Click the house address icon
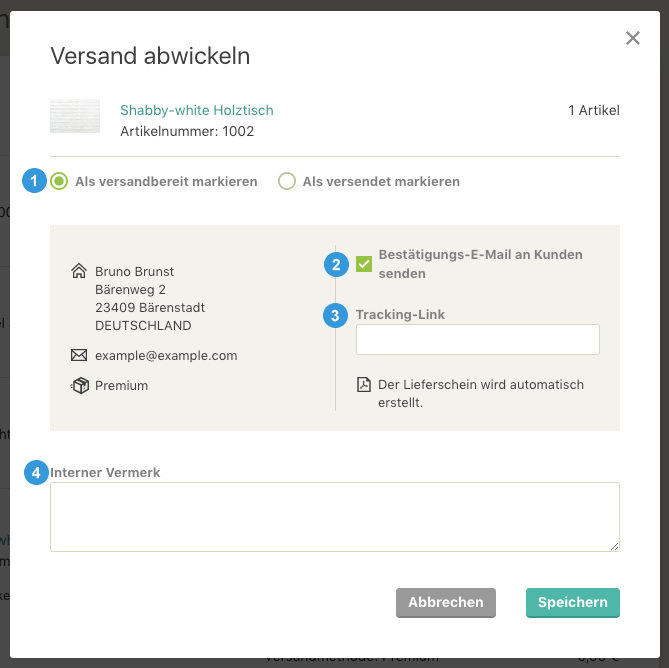The image size is (669, 668). pyautogui.click(x=79, y=271)
